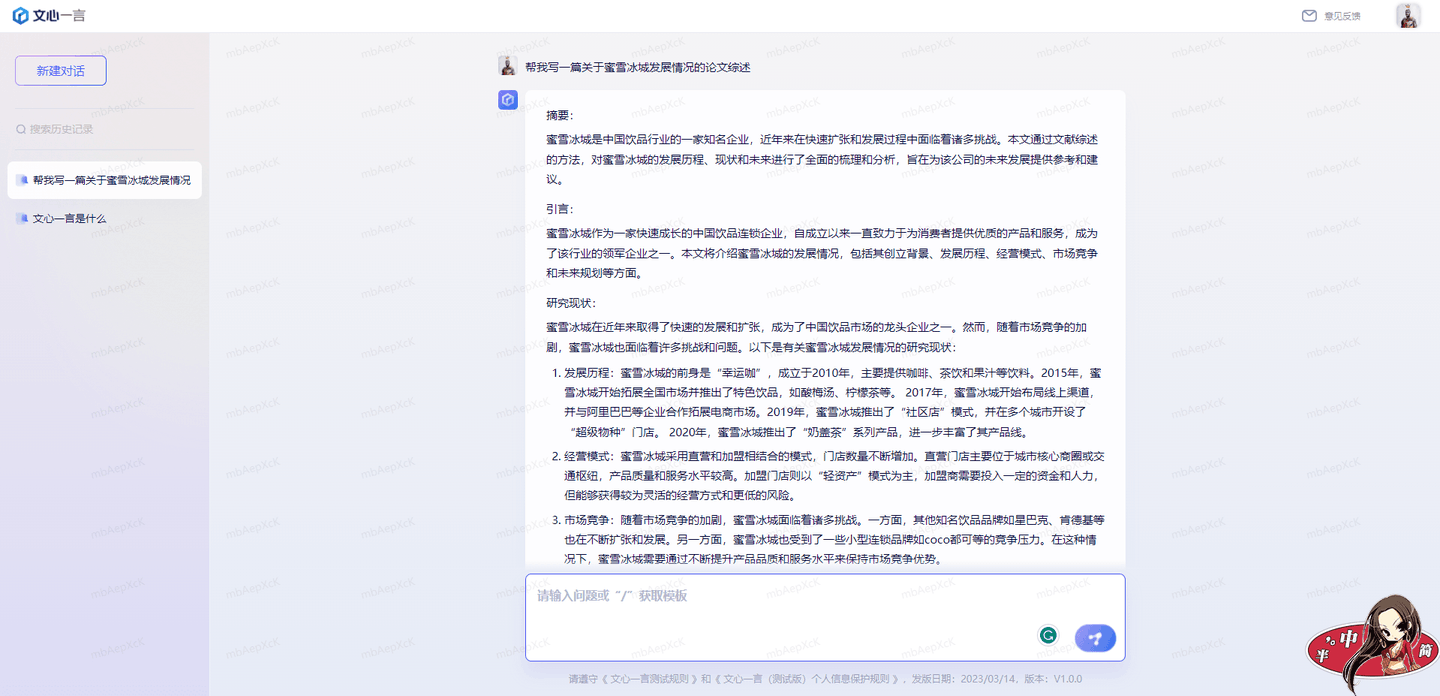Viewport: 1440px width, 696px height.
Task: Click the green Grammarly icon in the input box
Action: point(1048,635)
